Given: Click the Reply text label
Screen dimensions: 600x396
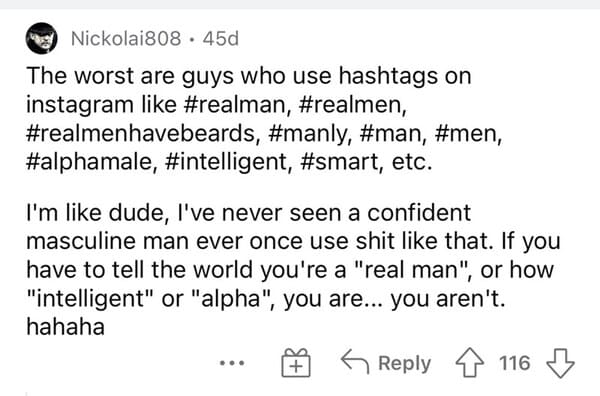Looking at the screenshot, I should (404, 363).
